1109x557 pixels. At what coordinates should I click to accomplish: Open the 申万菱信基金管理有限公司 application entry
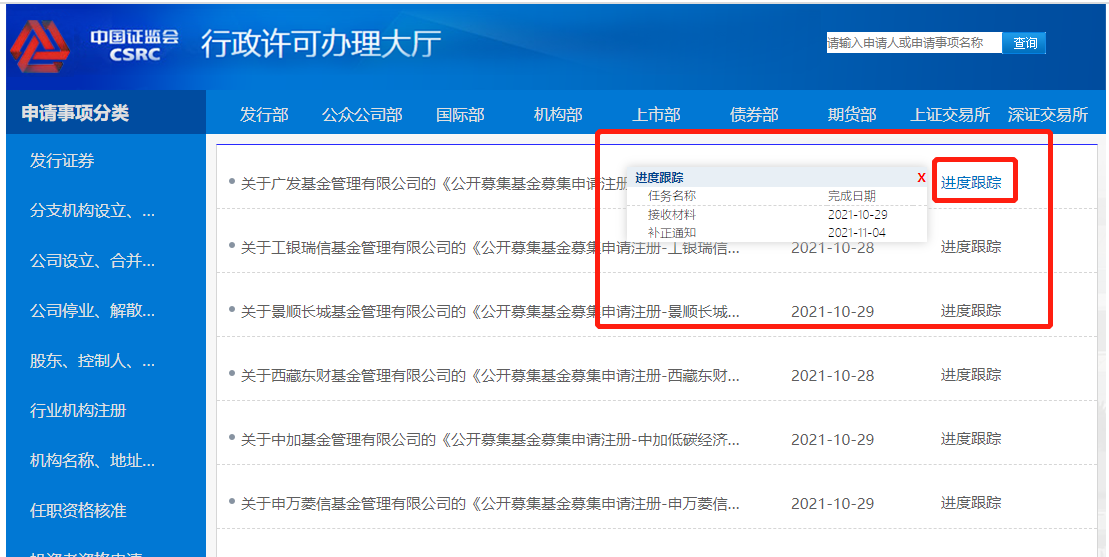(x=490, y=504)
